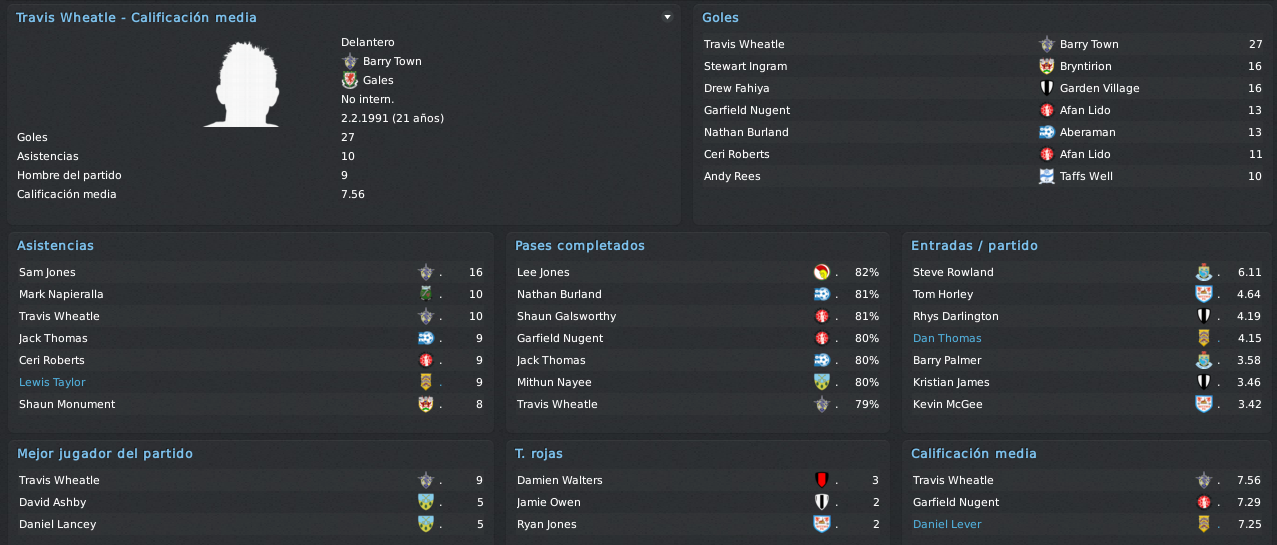Viewport: 1277px width, 545px height.
Task: Click Garden Village badge next to Drew Fahiya
Action: click(x=1047, y=88)
